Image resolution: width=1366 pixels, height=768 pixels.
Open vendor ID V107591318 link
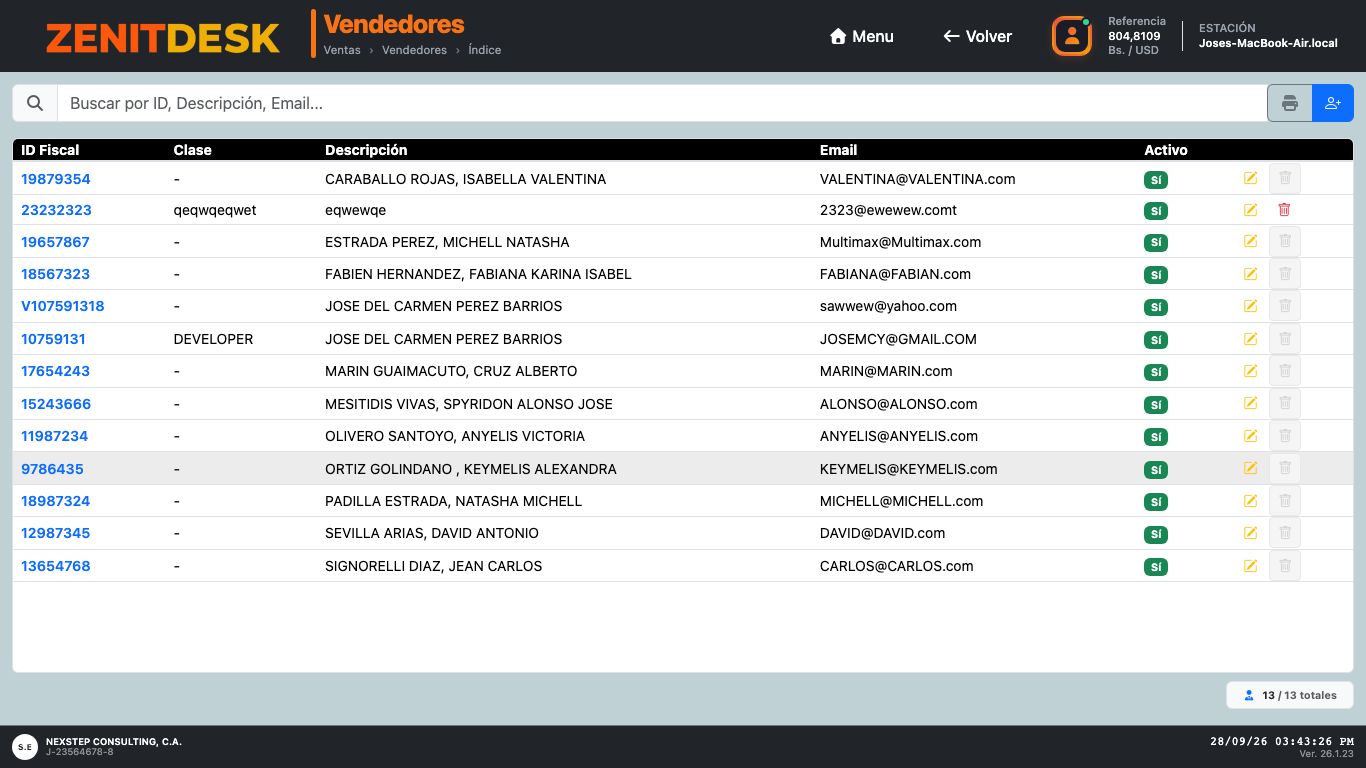[x=63, y=306]
